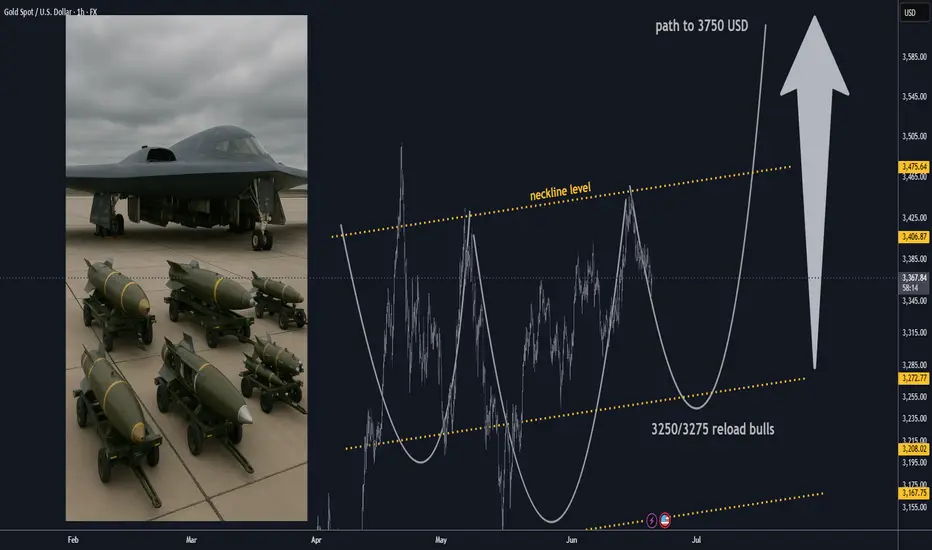Select the large upward arrow drawing
The width and height of the screenshot is (932, 550).
pyautogui.click(x=814, y=192)
